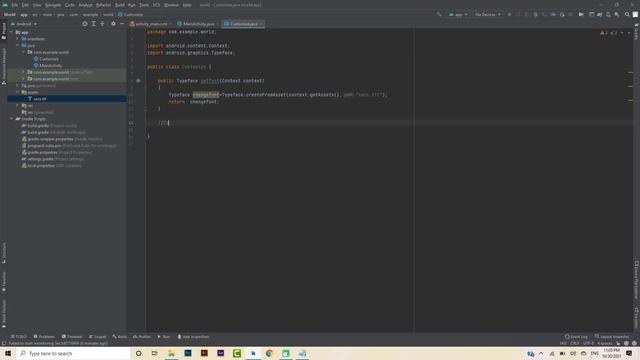Switch to activity_main.xml editor tab
Image resolution: width=640 pixels, height=360 pixels.
[x=151, y=24]
